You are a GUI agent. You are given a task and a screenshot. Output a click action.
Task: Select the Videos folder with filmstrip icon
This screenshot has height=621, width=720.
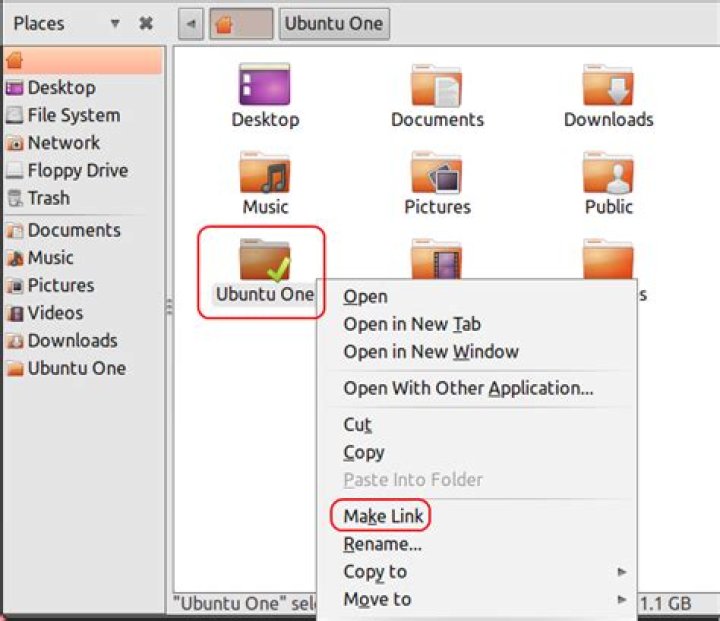click(x=437, y=259)
